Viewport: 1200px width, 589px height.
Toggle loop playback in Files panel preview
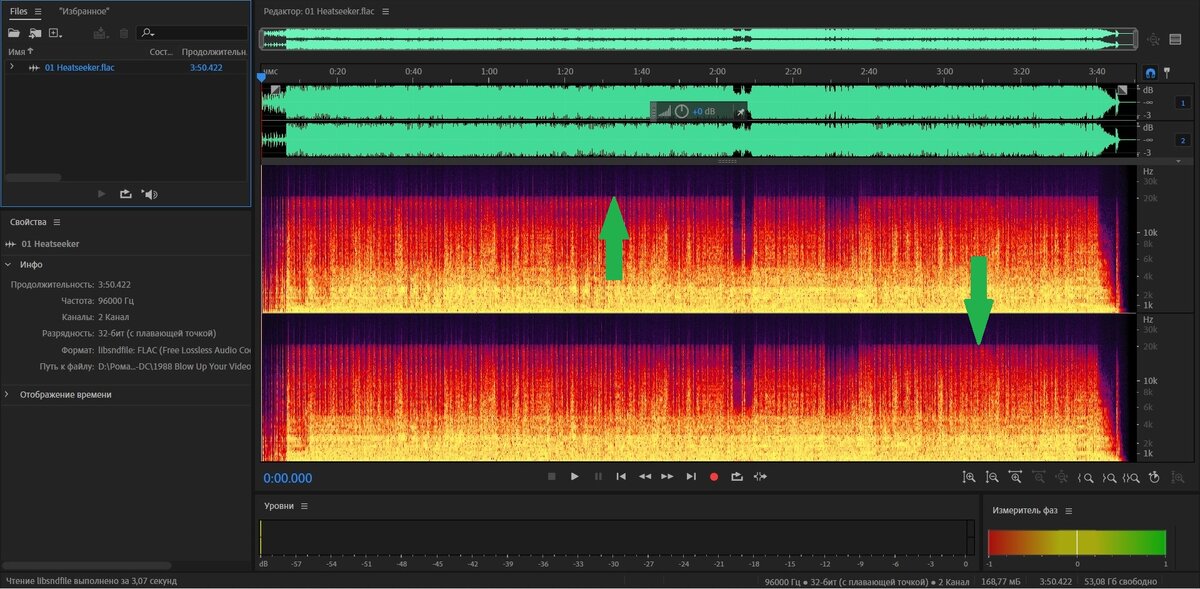(125, 194)
